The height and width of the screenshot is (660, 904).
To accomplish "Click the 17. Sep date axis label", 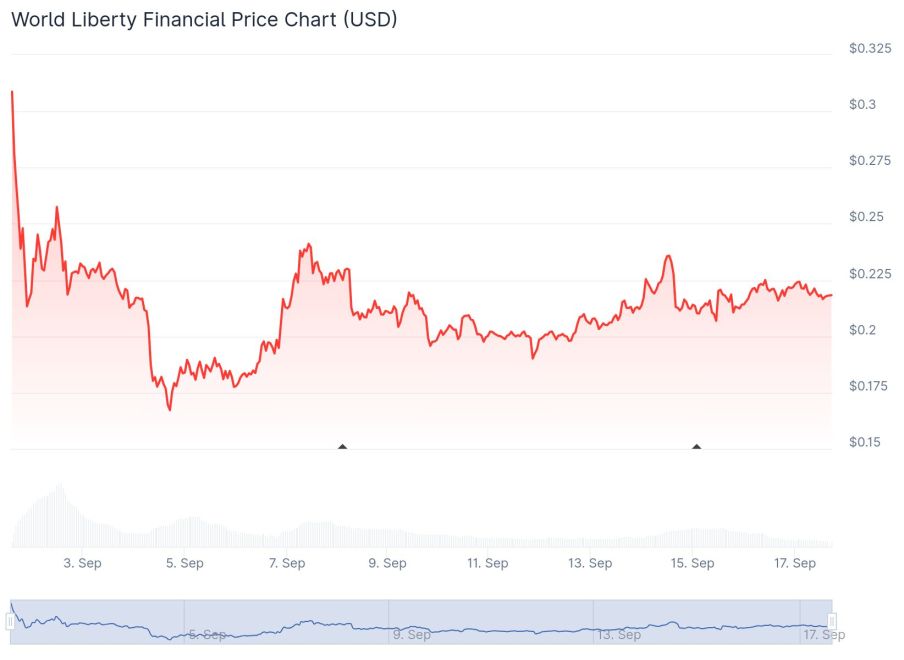I will pos(796,563).
